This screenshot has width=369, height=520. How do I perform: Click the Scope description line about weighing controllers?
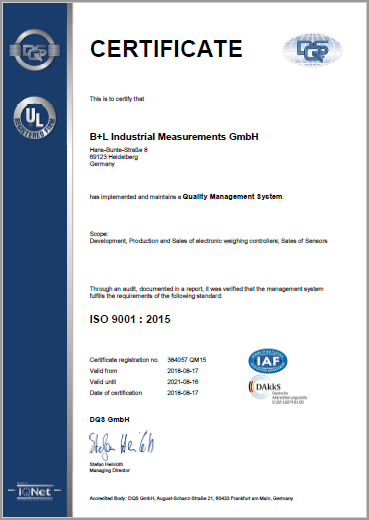(x=208, y=241)
